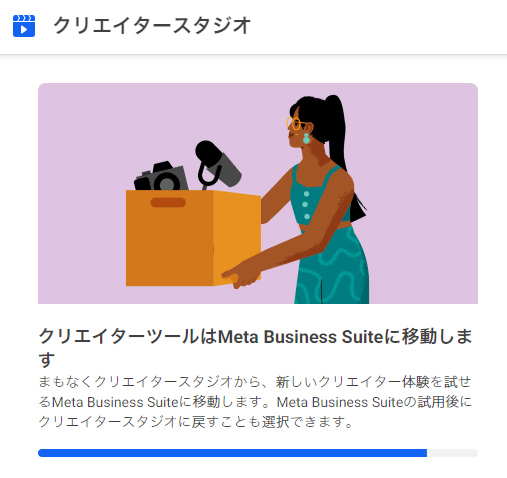This screenshot has height=478, width=507.
Task: Click the クリエイタースタジオ header title
Action: (152, 26)
